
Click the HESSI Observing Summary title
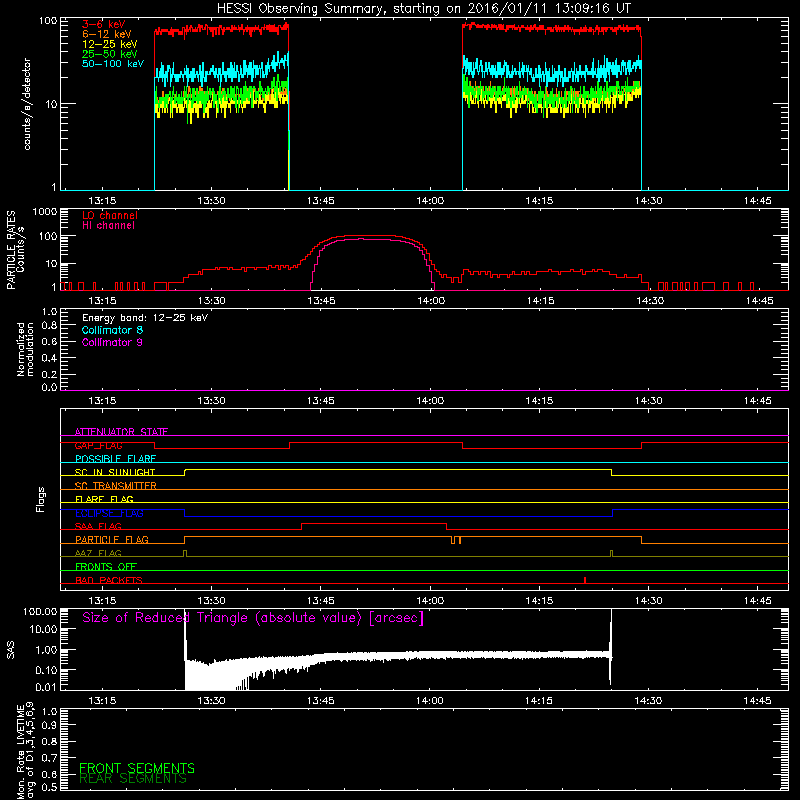424,9
